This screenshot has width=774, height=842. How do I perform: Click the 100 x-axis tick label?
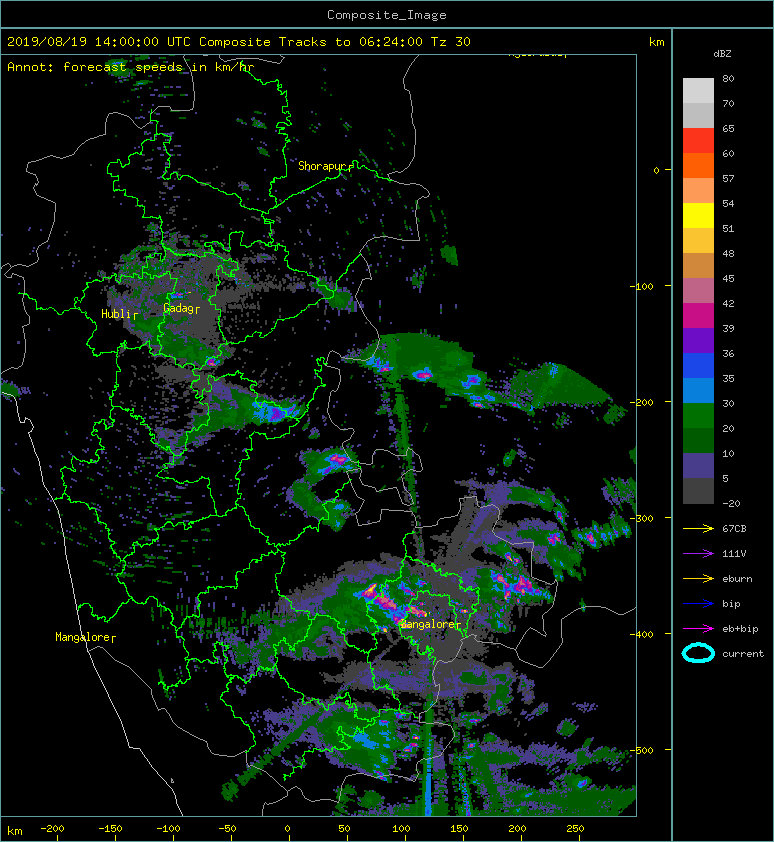click(401, 829)
